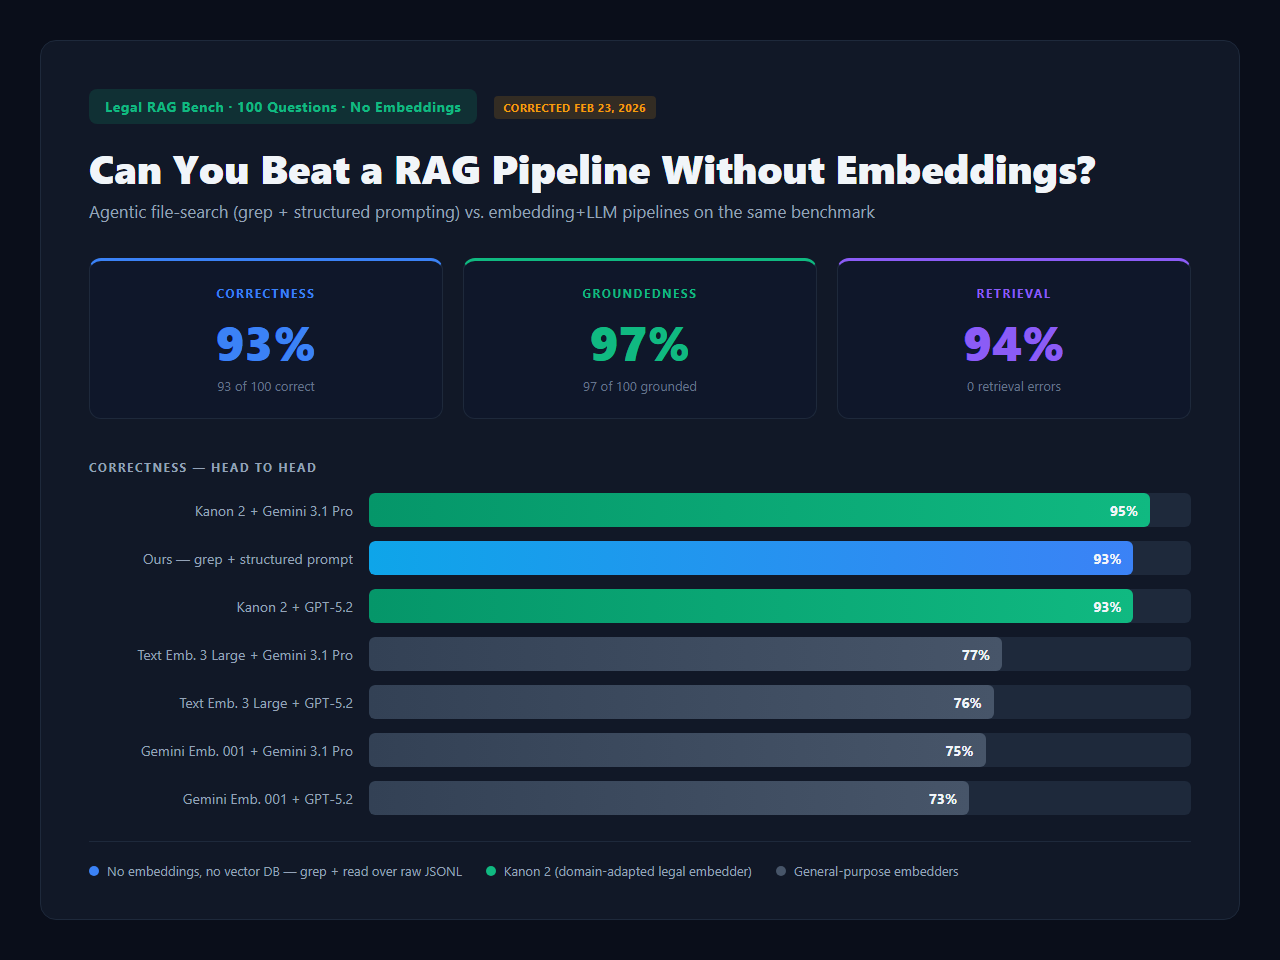Click the Kanon 2 + GPT-5.2 label
Image resolution: width=1280 pixels, height=960 pixels.
(295, 607)
